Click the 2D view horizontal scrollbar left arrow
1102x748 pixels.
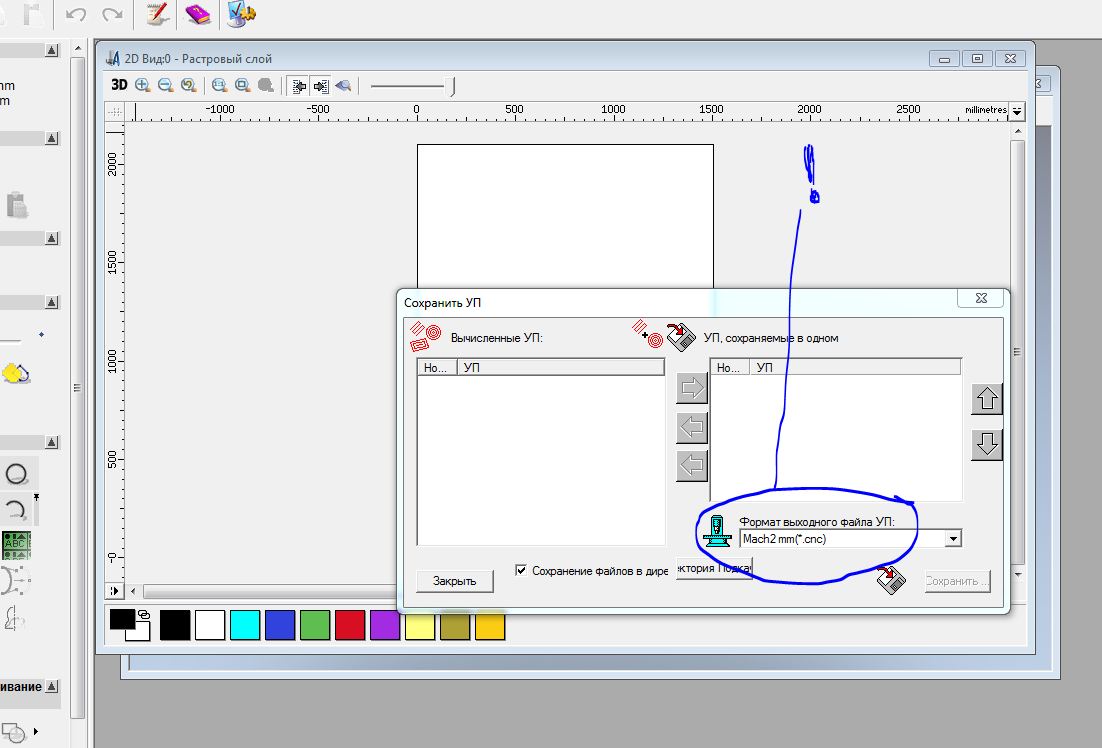click(133, 591)
